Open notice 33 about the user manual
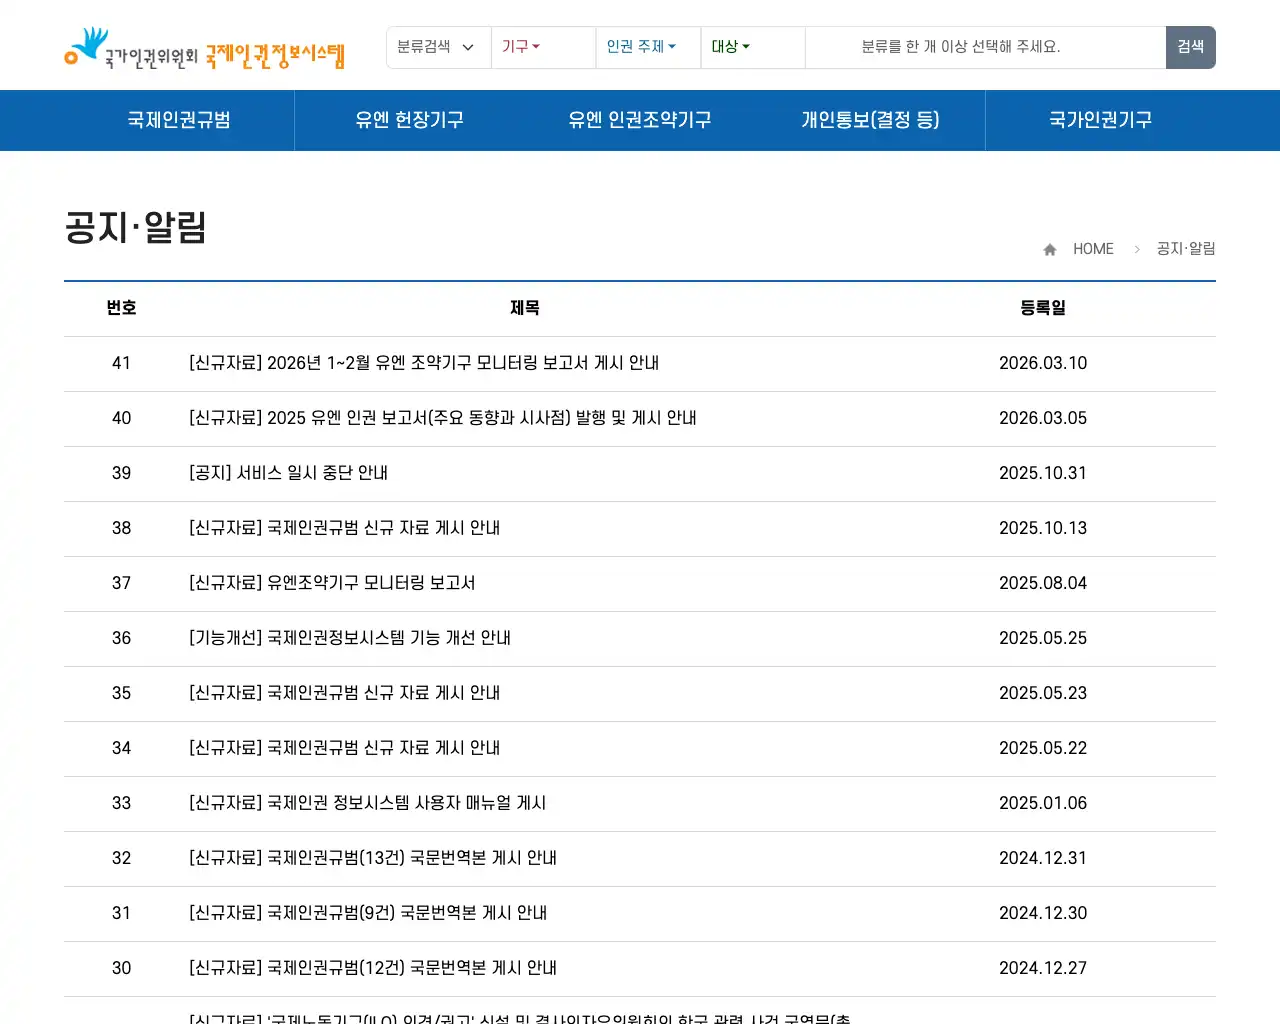Image resolution: width=1280 pixels, height=1024 pixels. pos(366,803)
